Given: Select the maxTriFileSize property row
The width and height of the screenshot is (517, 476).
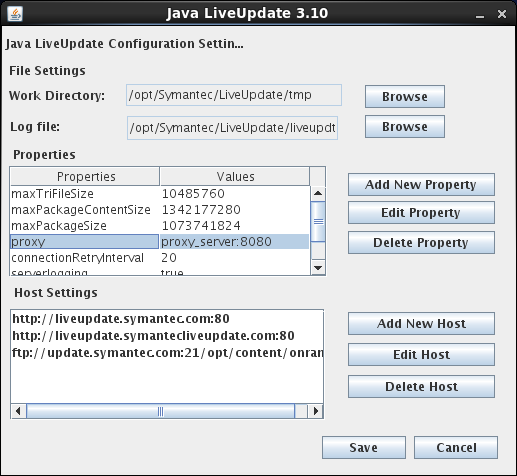Looking at the screenshot, I should tap(160, 194).
